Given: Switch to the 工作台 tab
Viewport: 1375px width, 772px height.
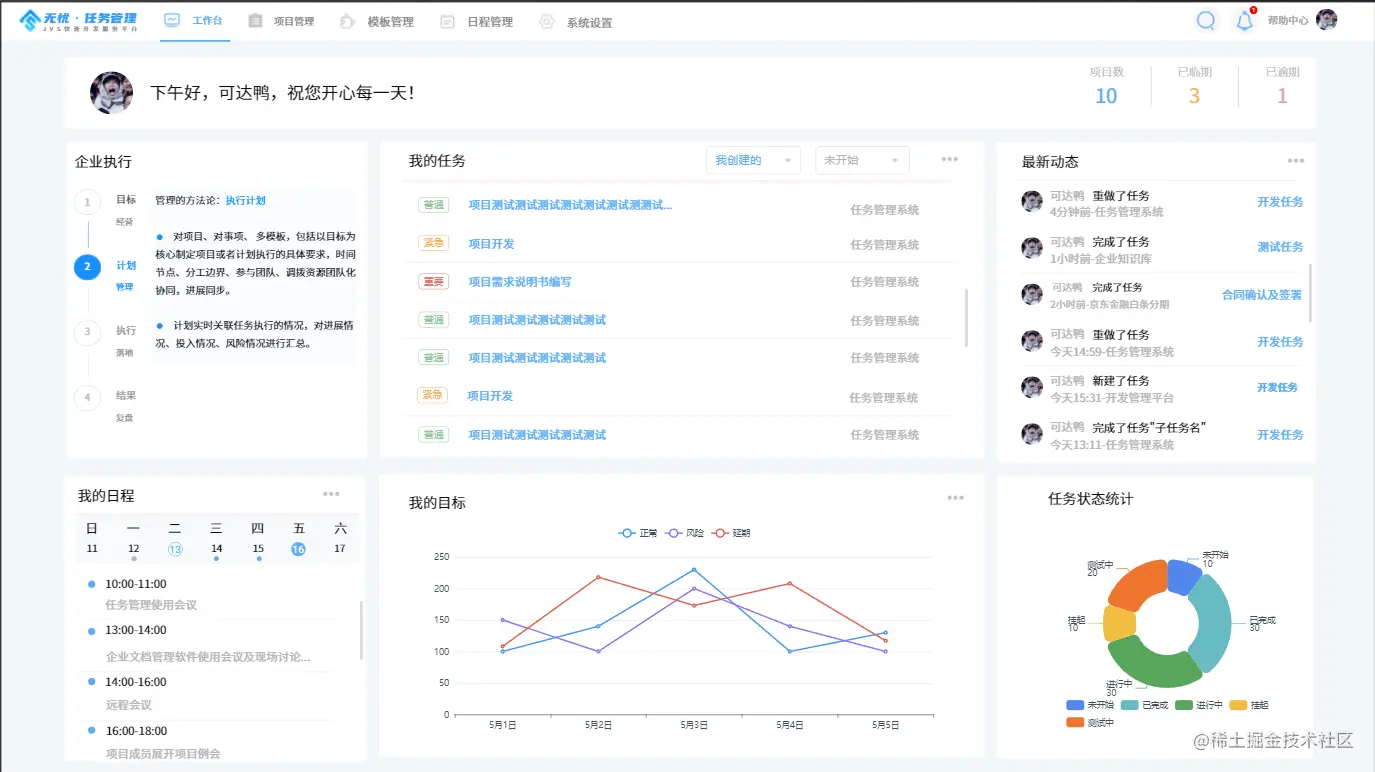Looking at the screenshot, I should coord(196,21).
